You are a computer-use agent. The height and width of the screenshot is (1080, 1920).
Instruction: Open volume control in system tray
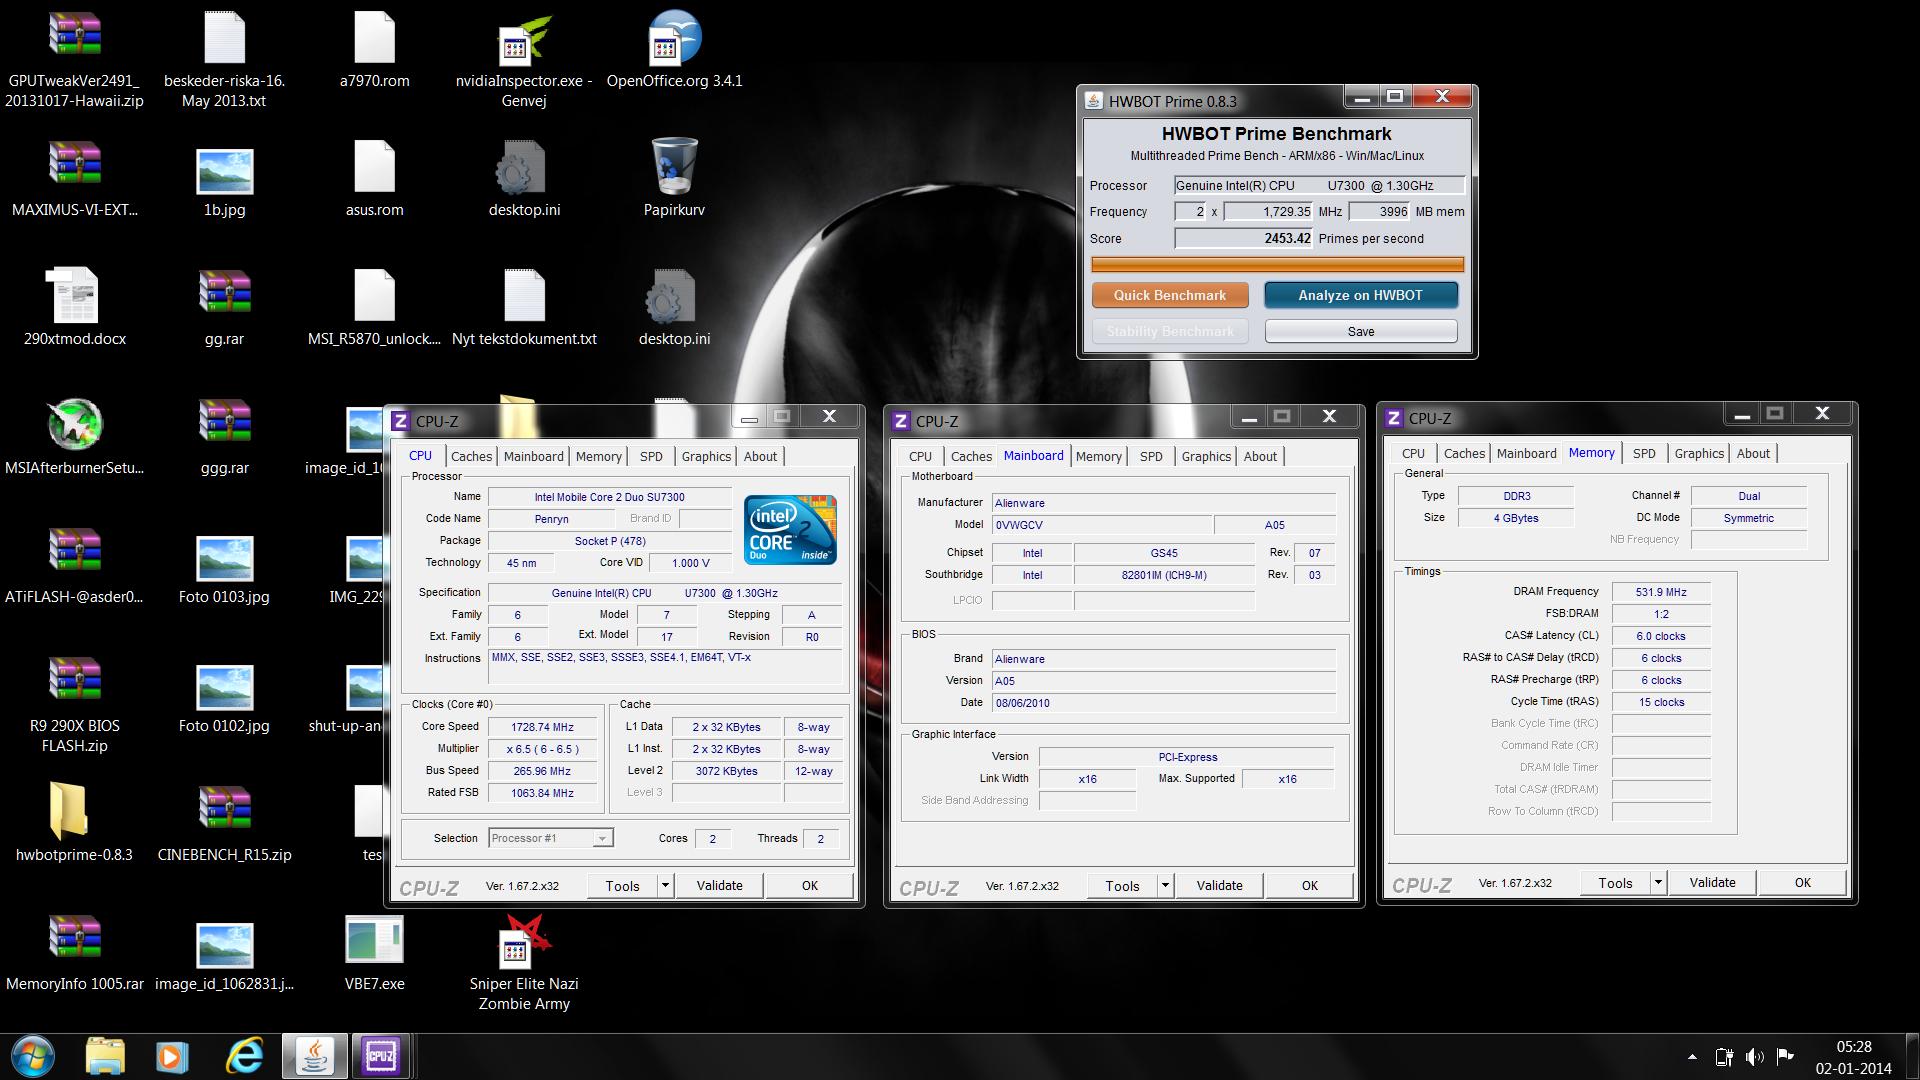1754,1056
